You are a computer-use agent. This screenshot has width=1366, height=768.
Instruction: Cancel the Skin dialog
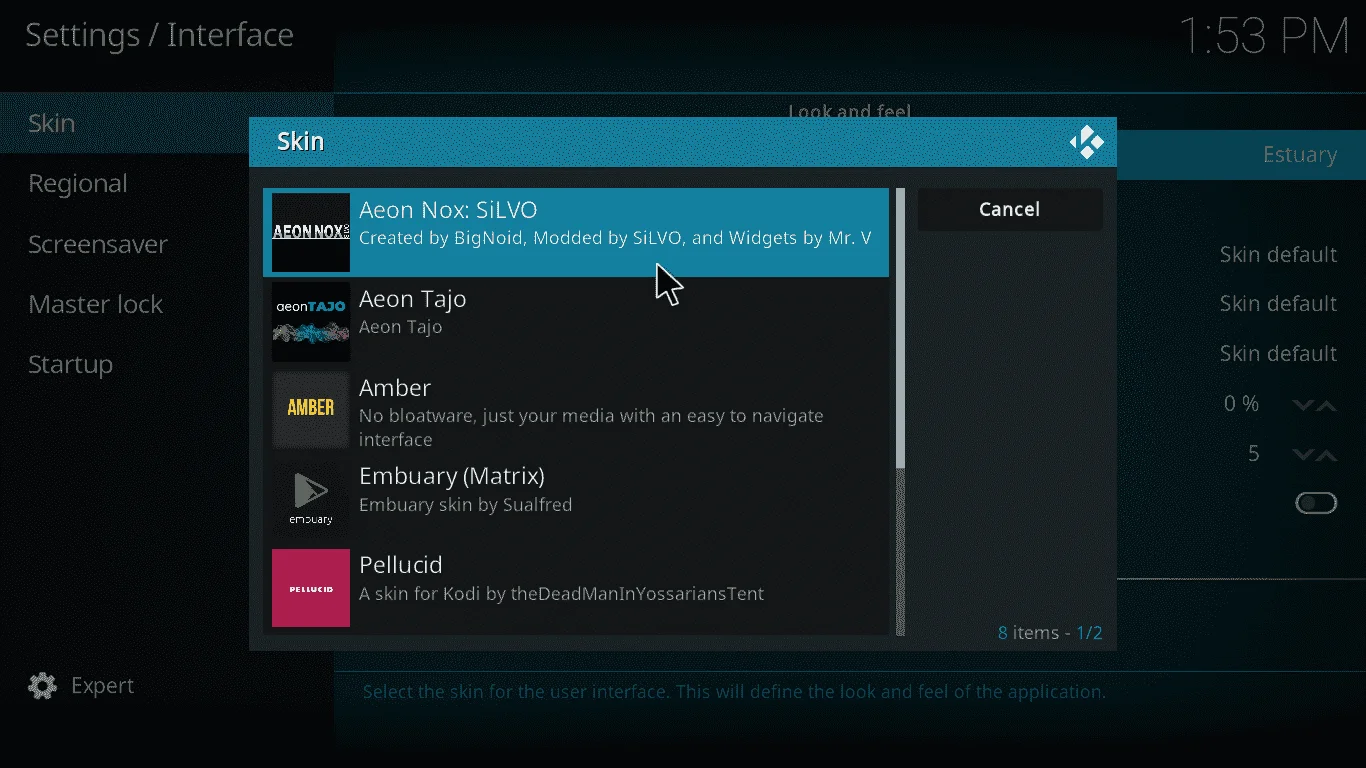point(1010,209)
